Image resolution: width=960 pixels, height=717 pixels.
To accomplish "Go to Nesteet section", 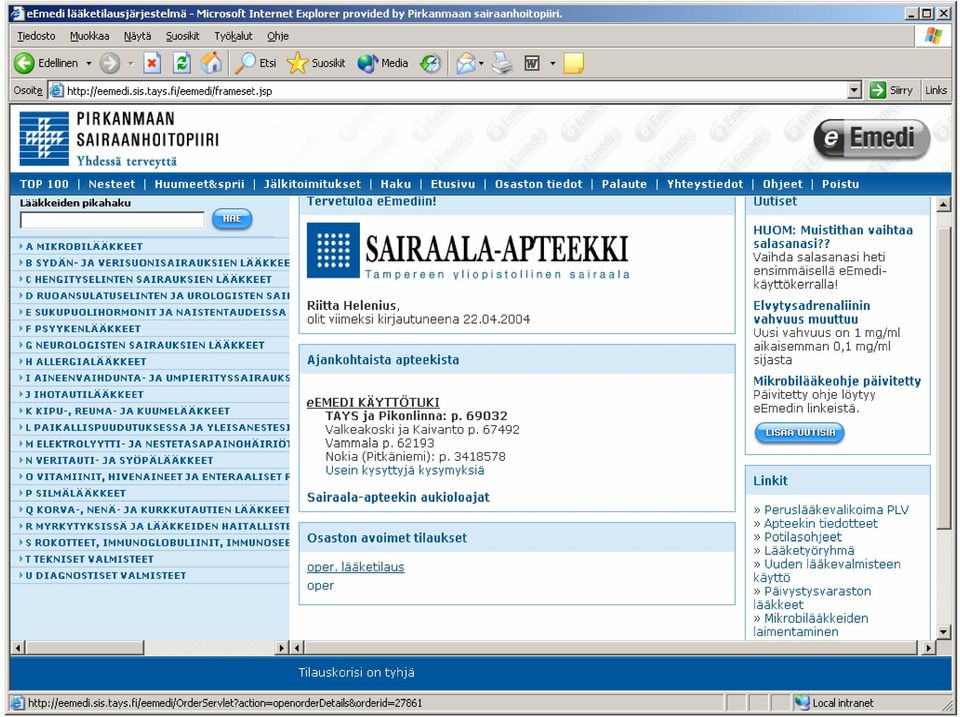I will [x=111, y=184].
